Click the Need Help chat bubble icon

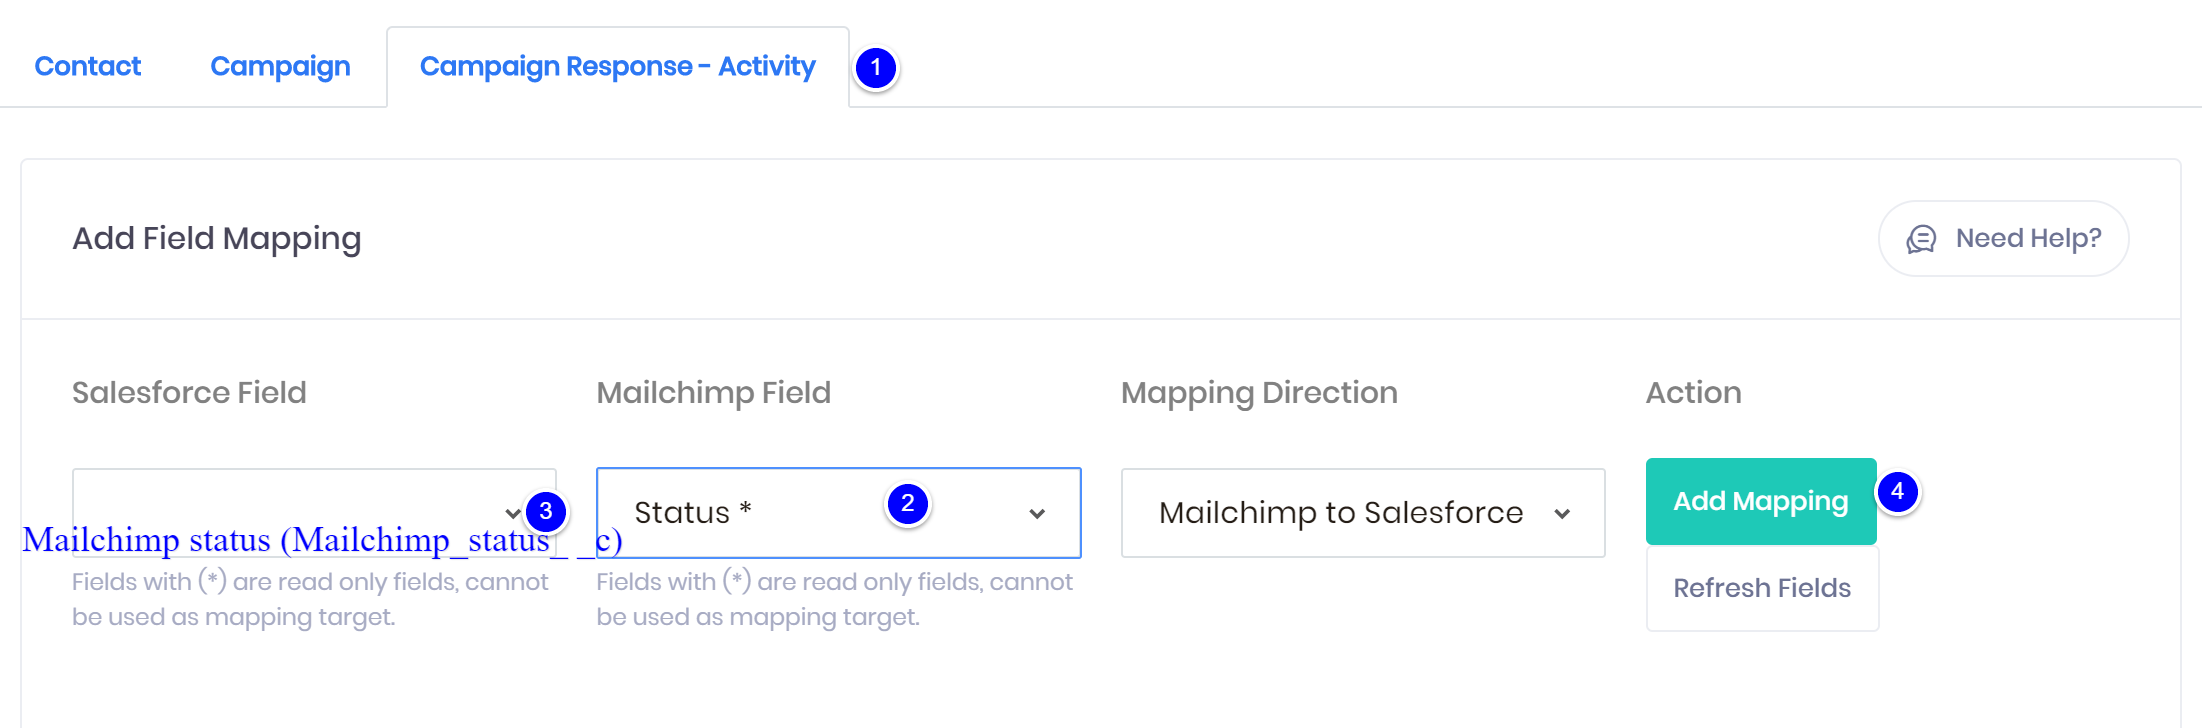tap(1921, 239)
